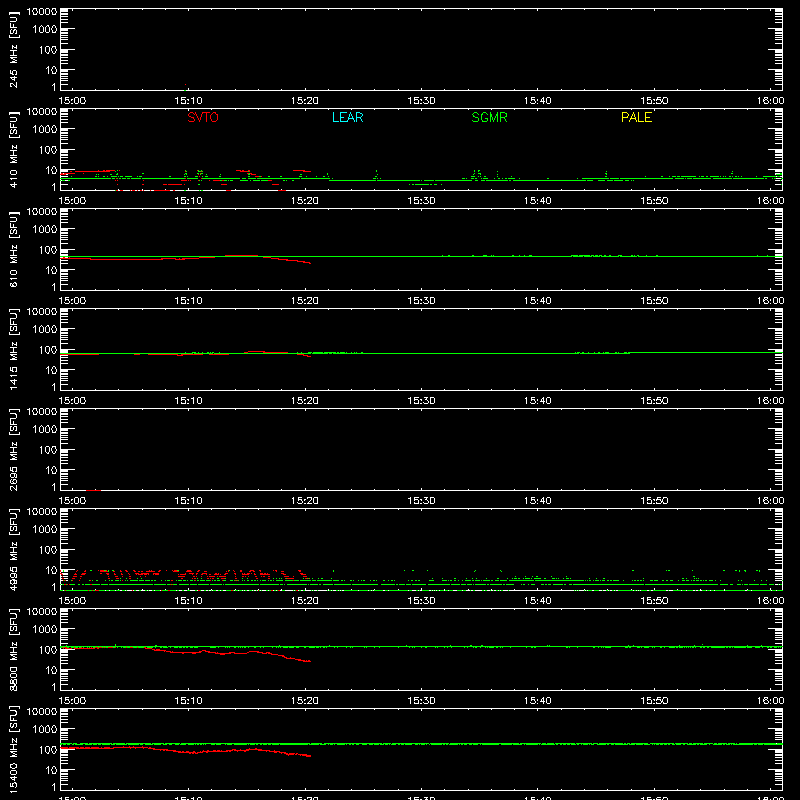The image size is (800, 800).
Task: Click the 10 tick label on 15400 MHz axis
Action: [x=51, y=770]
